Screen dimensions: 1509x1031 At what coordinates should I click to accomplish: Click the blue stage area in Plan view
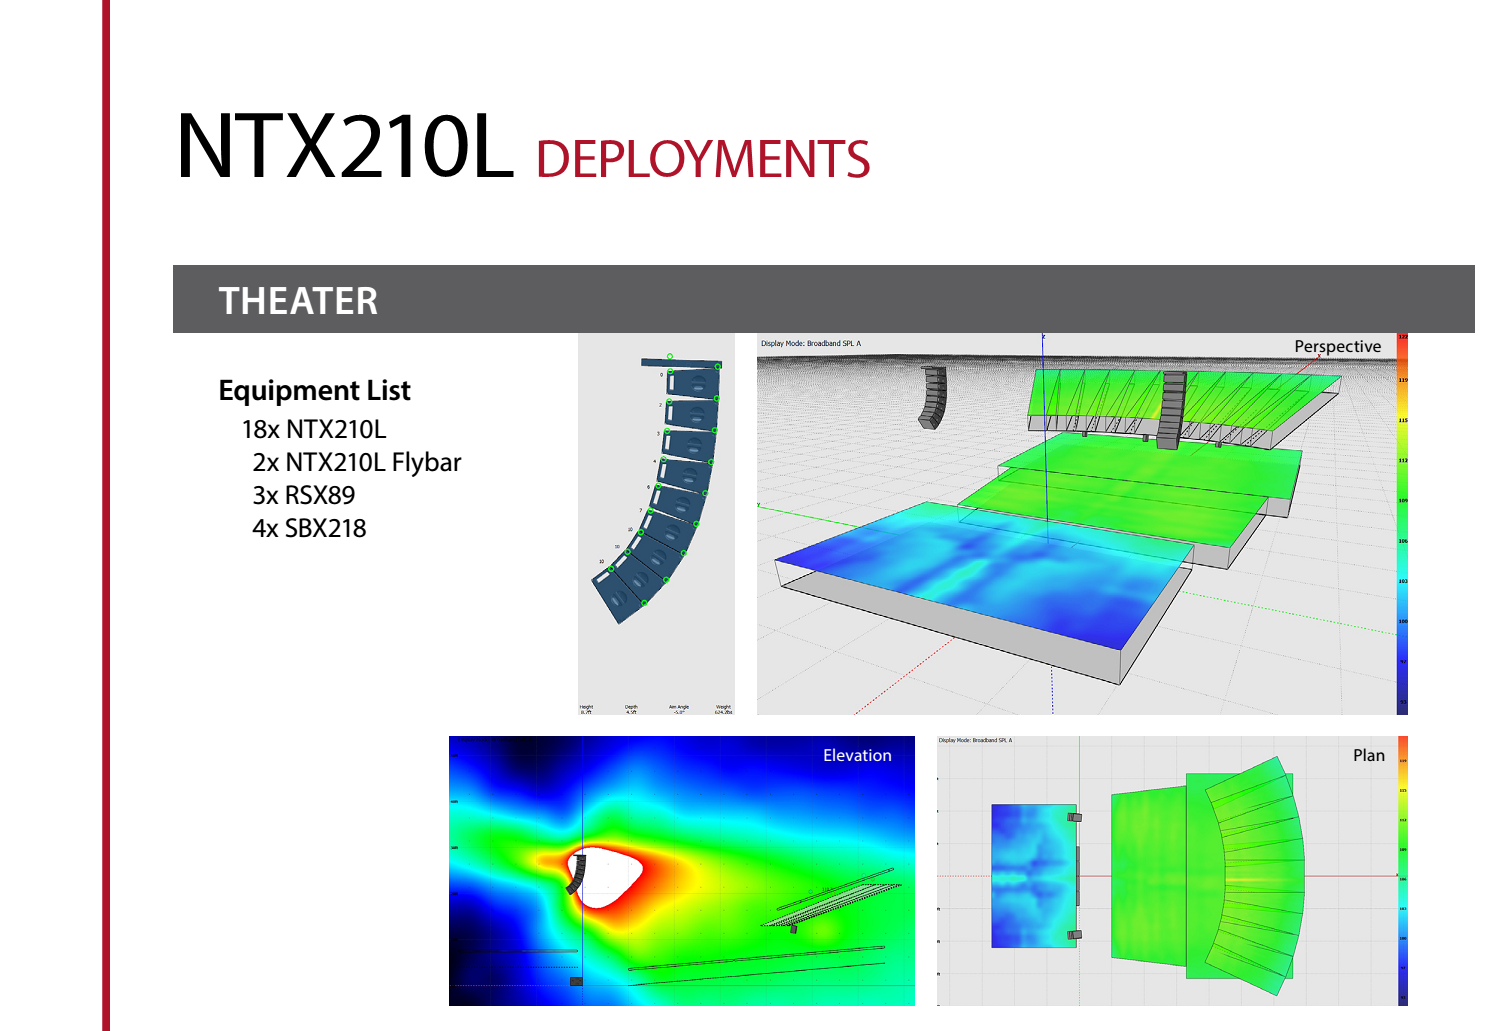click(1033, 876)
